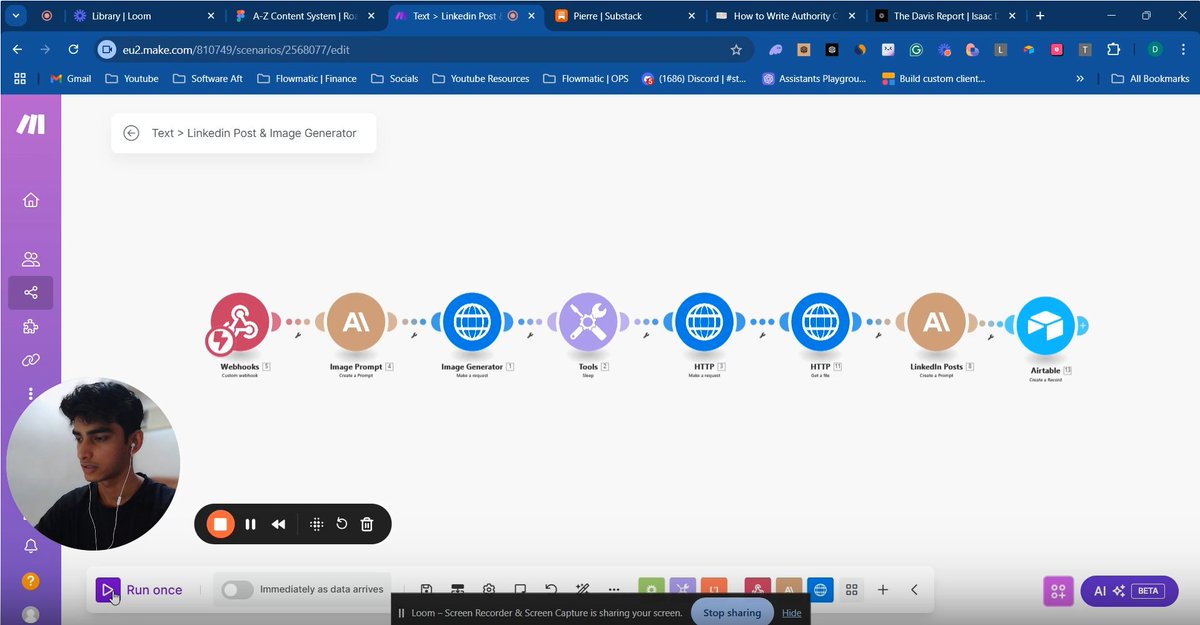The image size is (1200, 625).
Task: Collapse the bottom toolbar with the chevron
Action: tap(913, 590)
